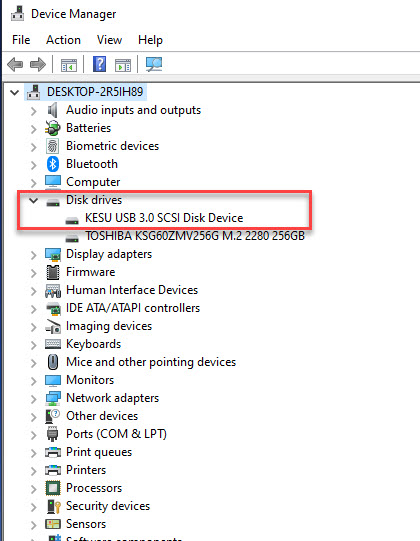Image resolution: width=420 pixels, height=541 pixels.
Task: Click the Processors chip icon
Action: 53,488
